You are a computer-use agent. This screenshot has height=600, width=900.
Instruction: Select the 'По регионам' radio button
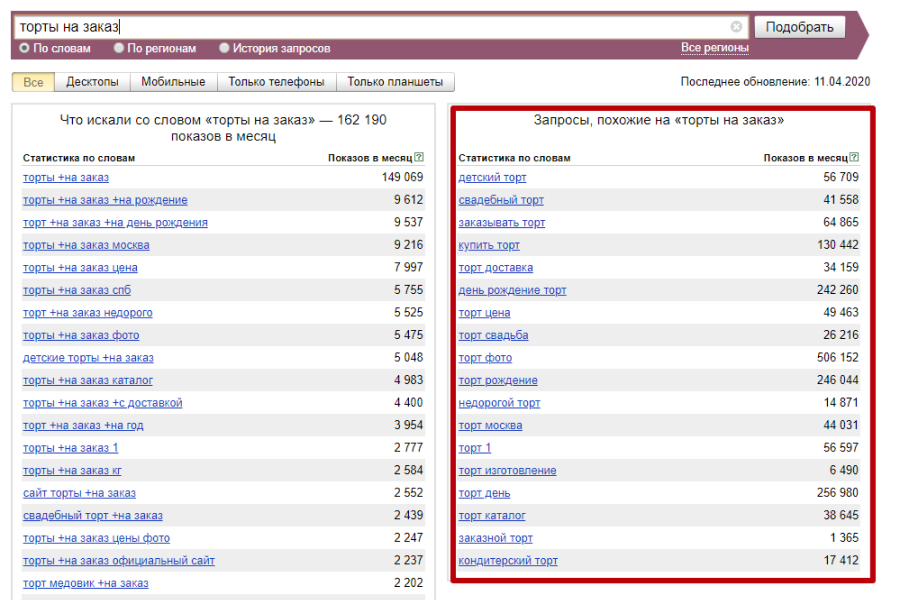(119, 48)
